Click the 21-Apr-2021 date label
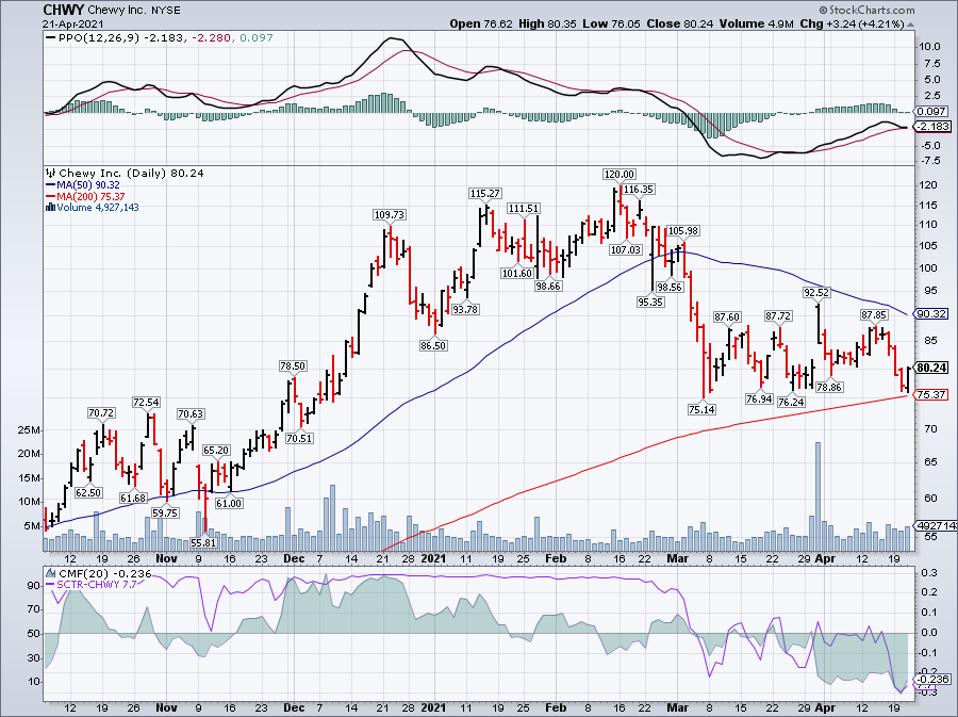This screenshot has height=717, width=958. pos(73,24)
